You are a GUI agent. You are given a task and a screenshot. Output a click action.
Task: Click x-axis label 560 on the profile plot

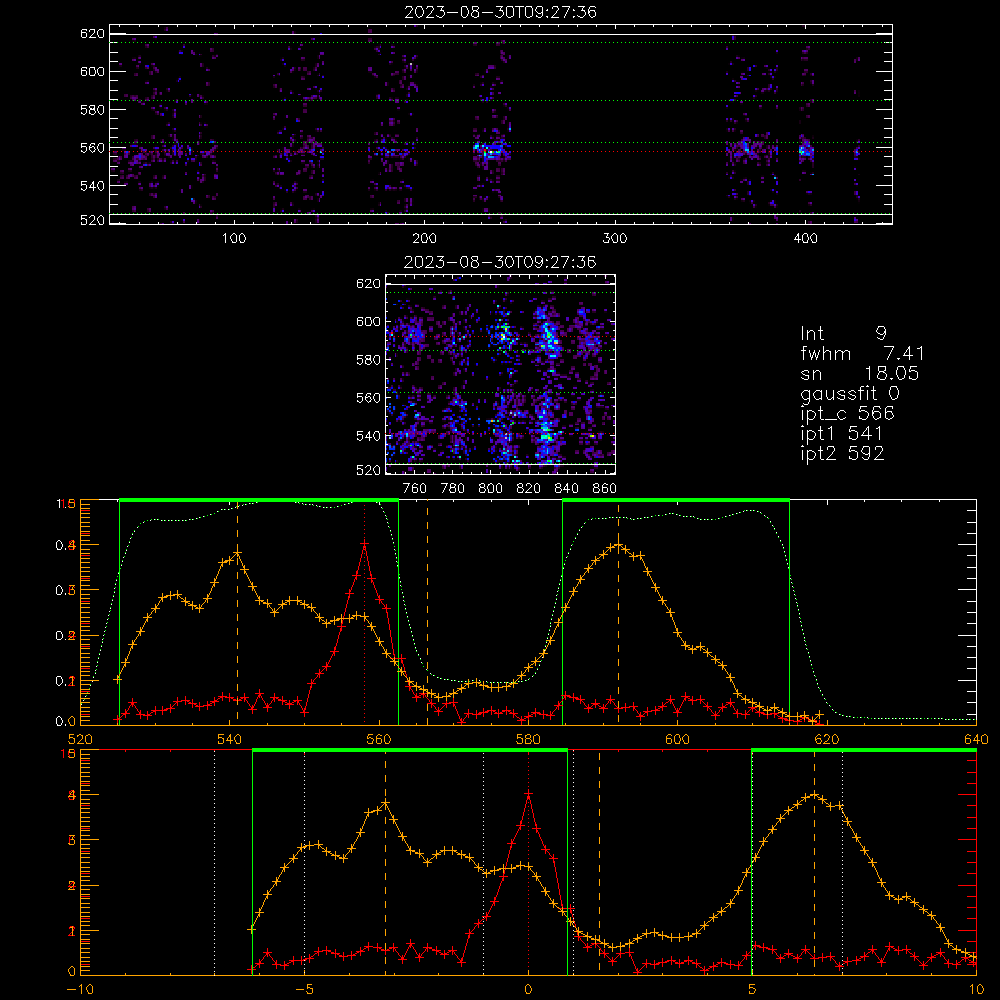(379, 740)
